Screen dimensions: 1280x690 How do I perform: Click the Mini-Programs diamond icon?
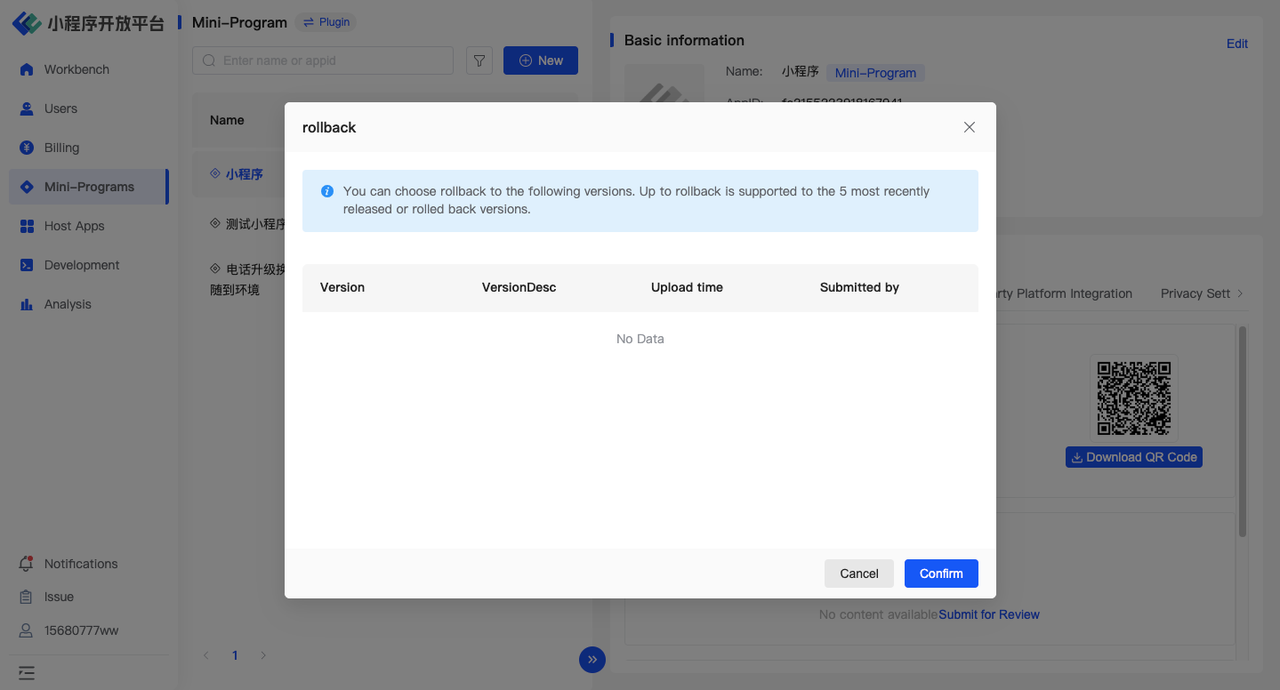point(26,187)
